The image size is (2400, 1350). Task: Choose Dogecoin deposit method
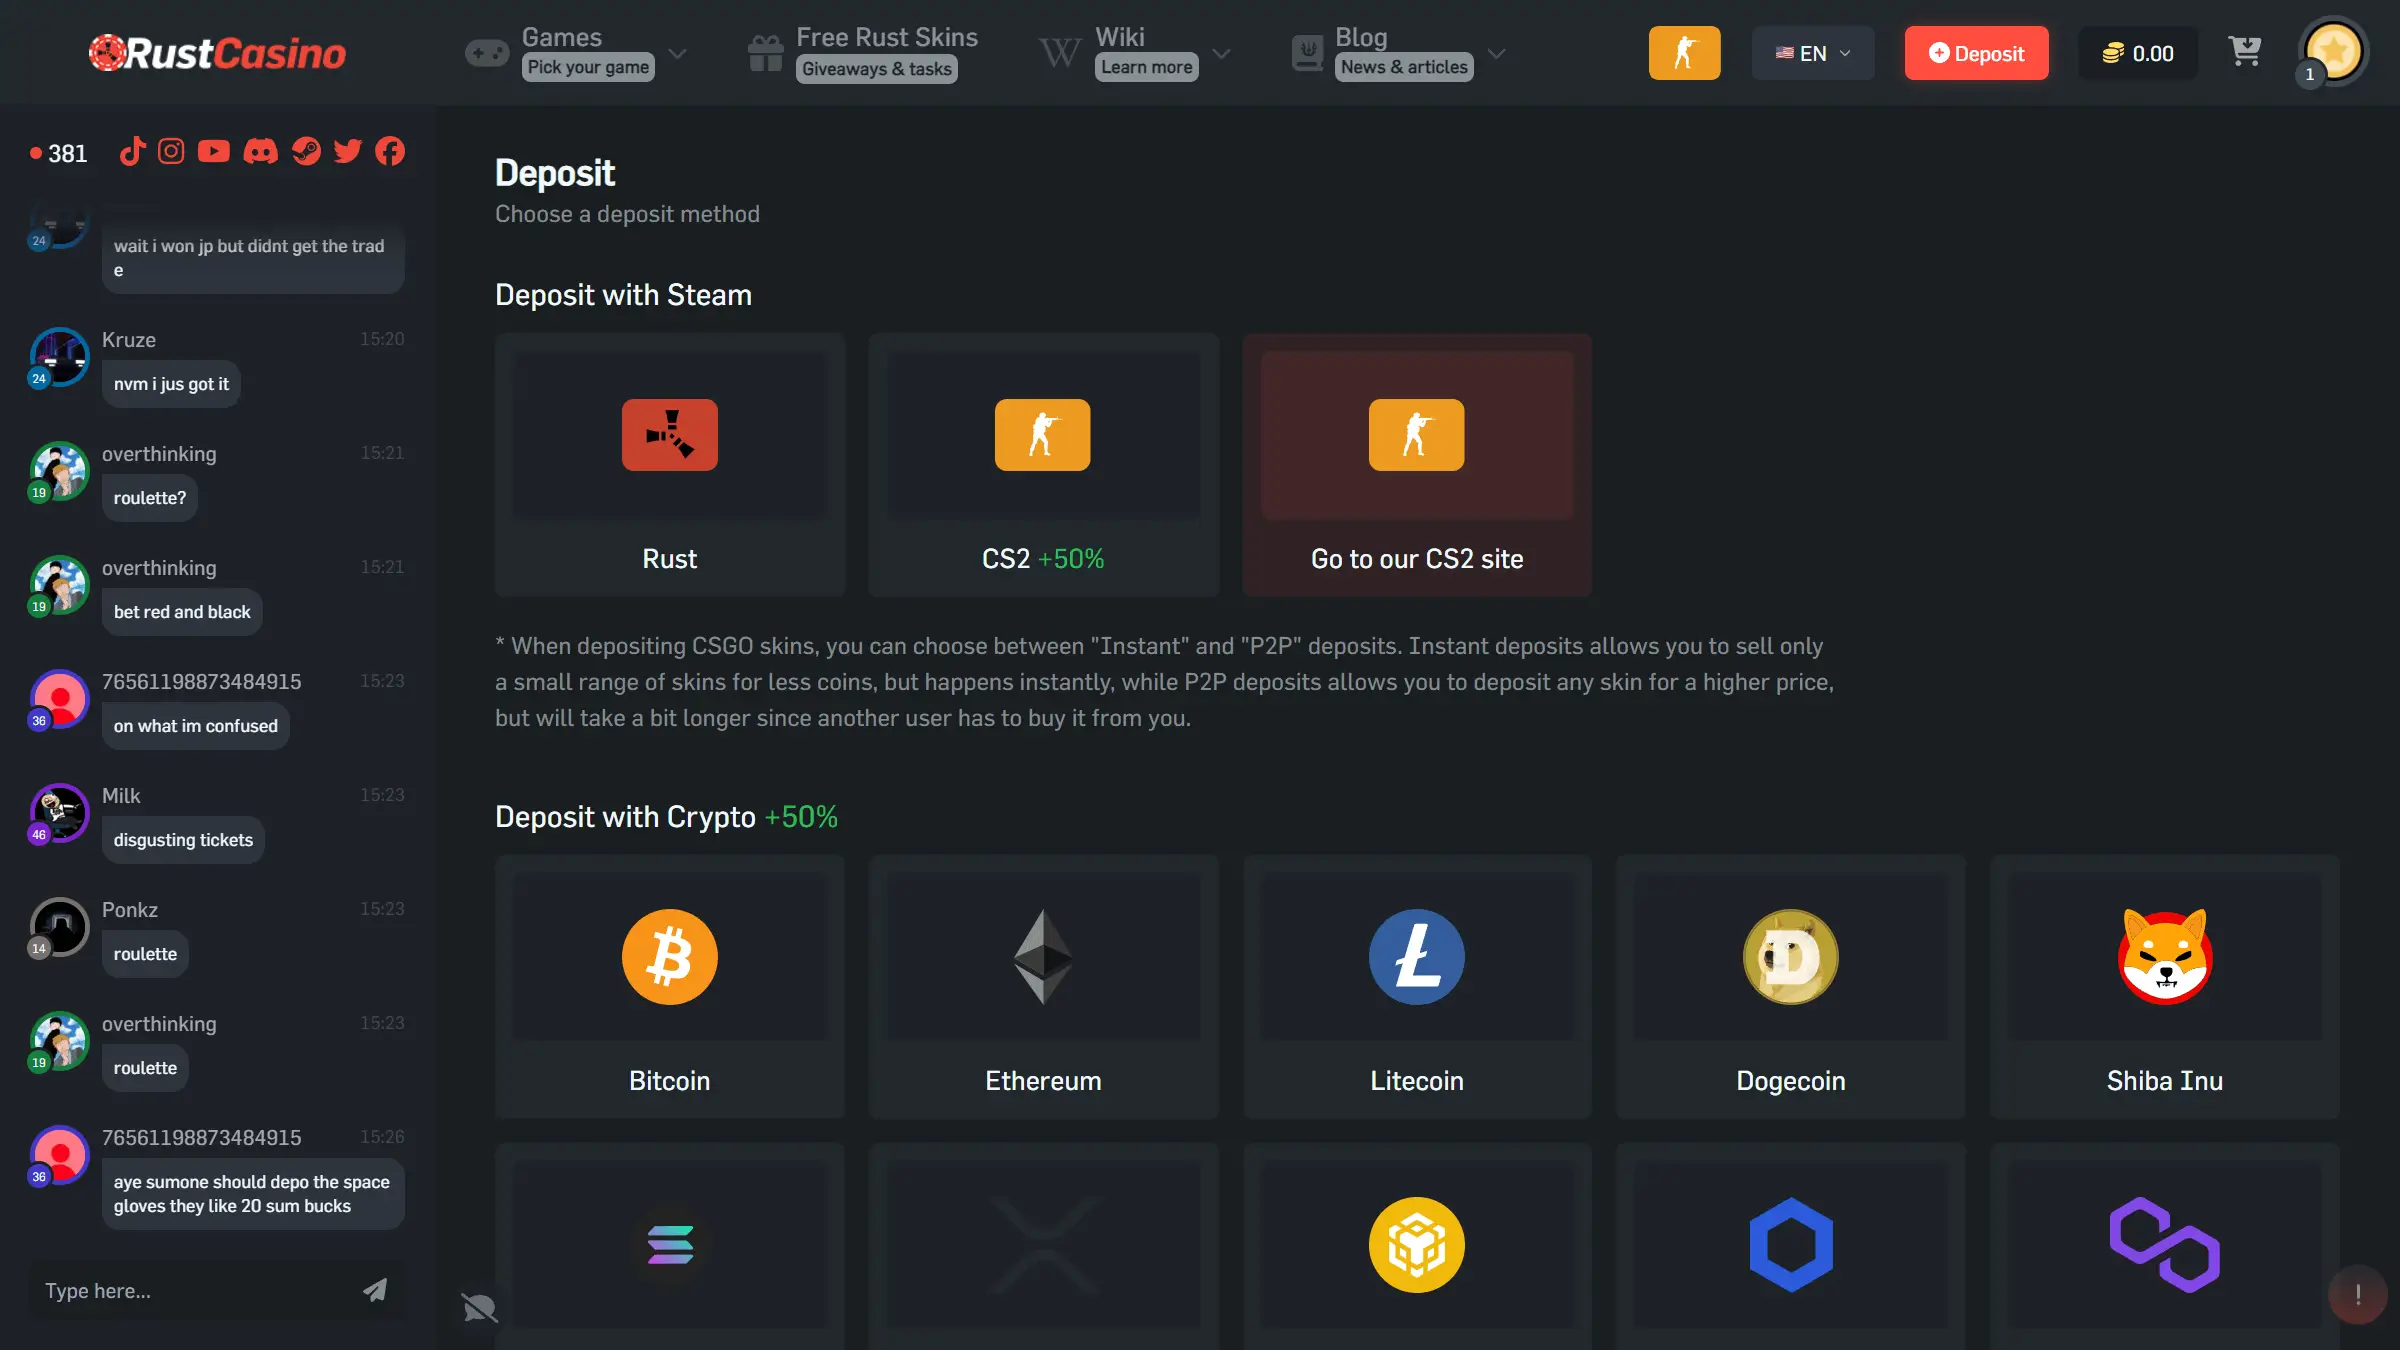point(1791,987)
